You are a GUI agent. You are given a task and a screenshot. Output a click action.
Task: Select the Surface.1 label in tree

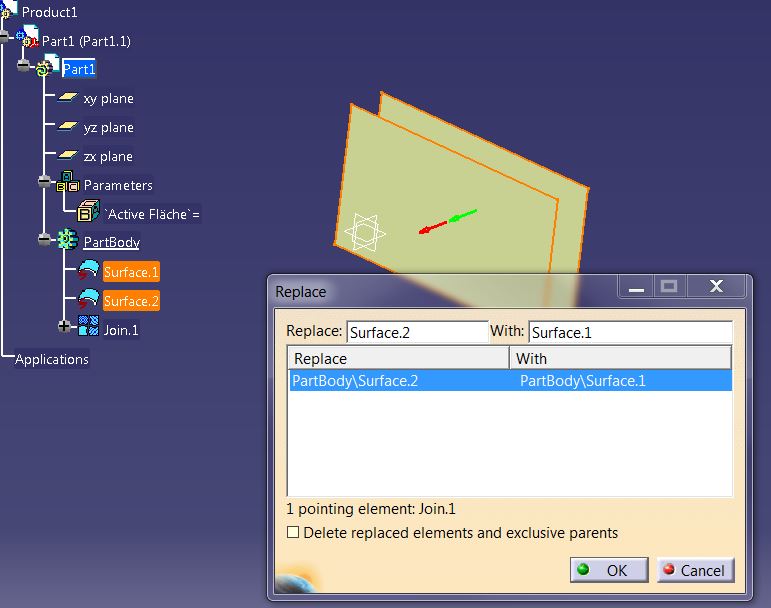[x=131, y=272]
